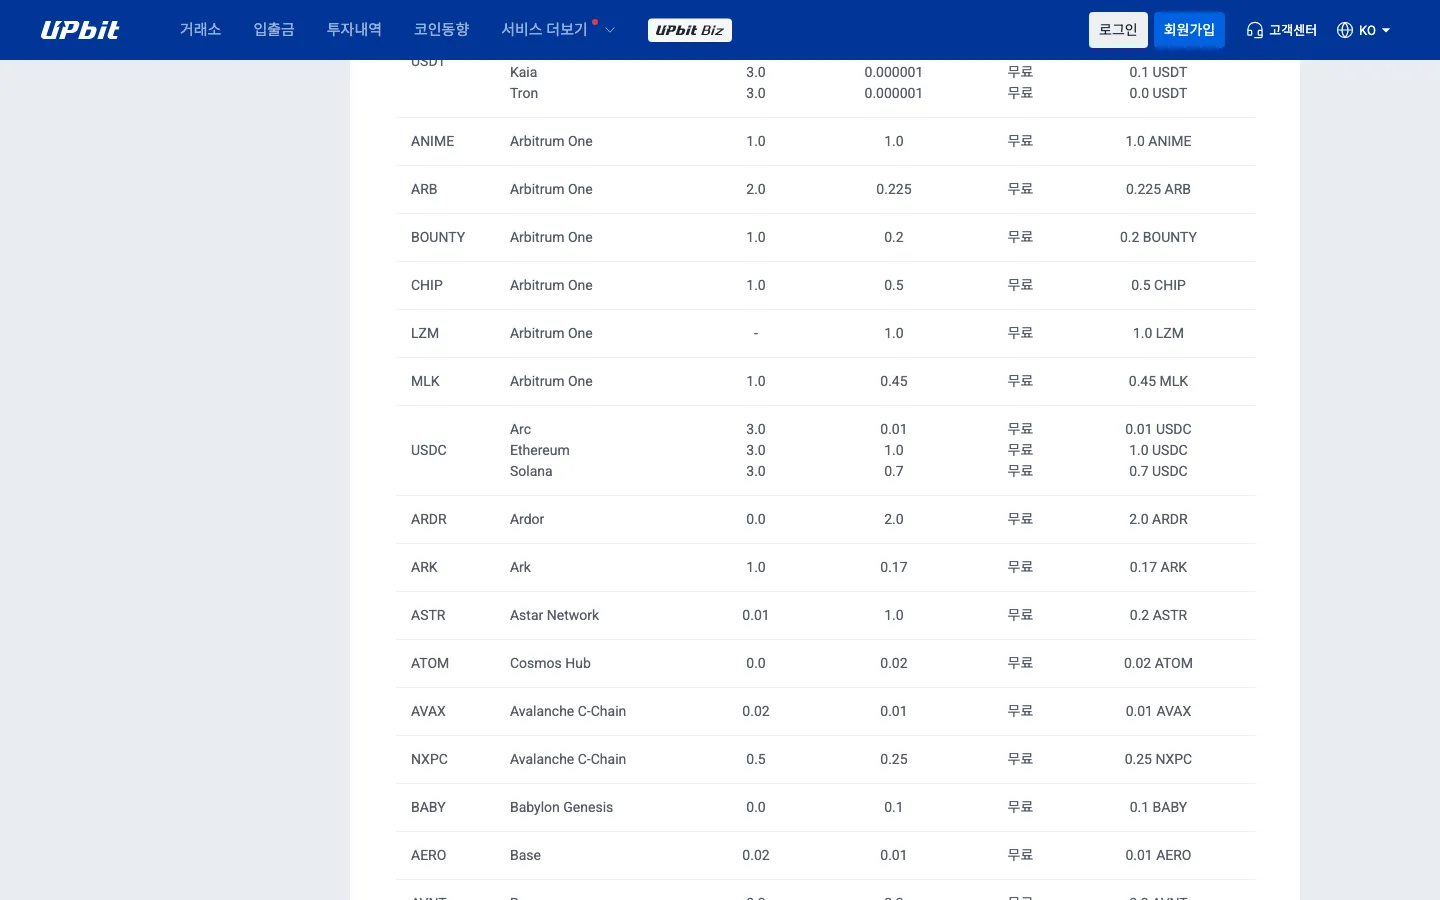Click the dash in the LZM row

coord(756,333)
